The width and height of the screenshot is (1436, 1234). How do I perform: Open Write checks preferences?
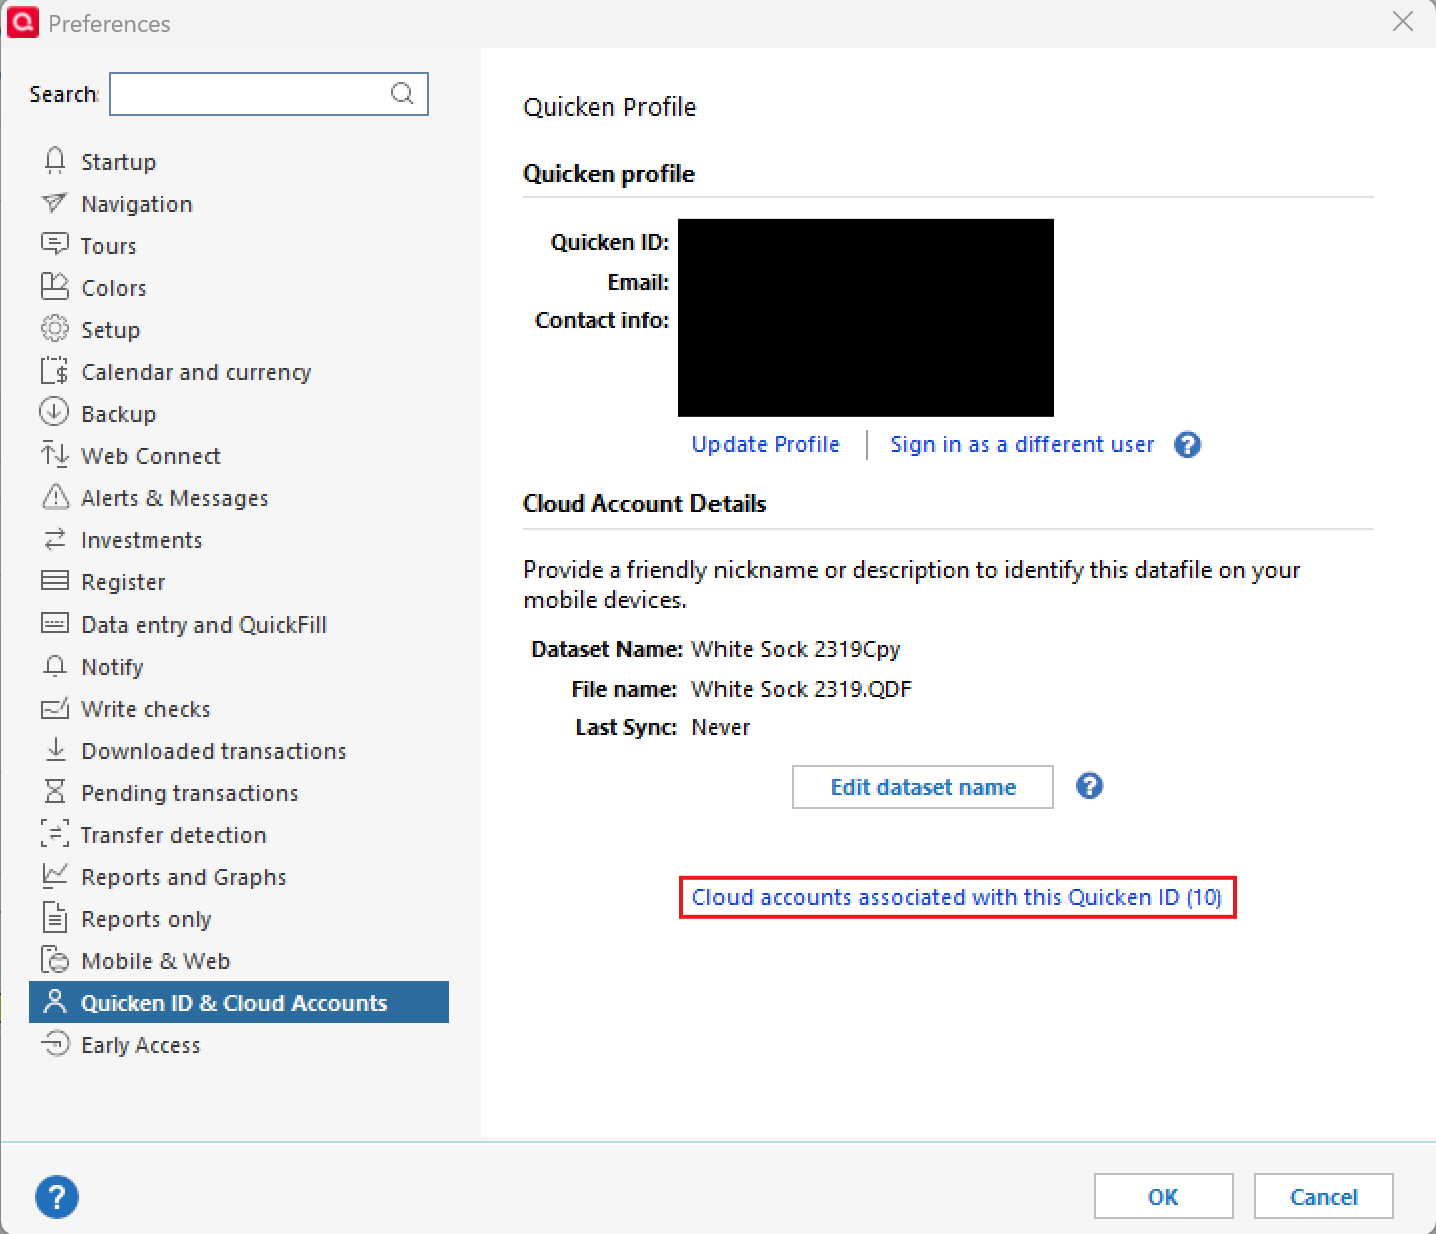(146, 709)
